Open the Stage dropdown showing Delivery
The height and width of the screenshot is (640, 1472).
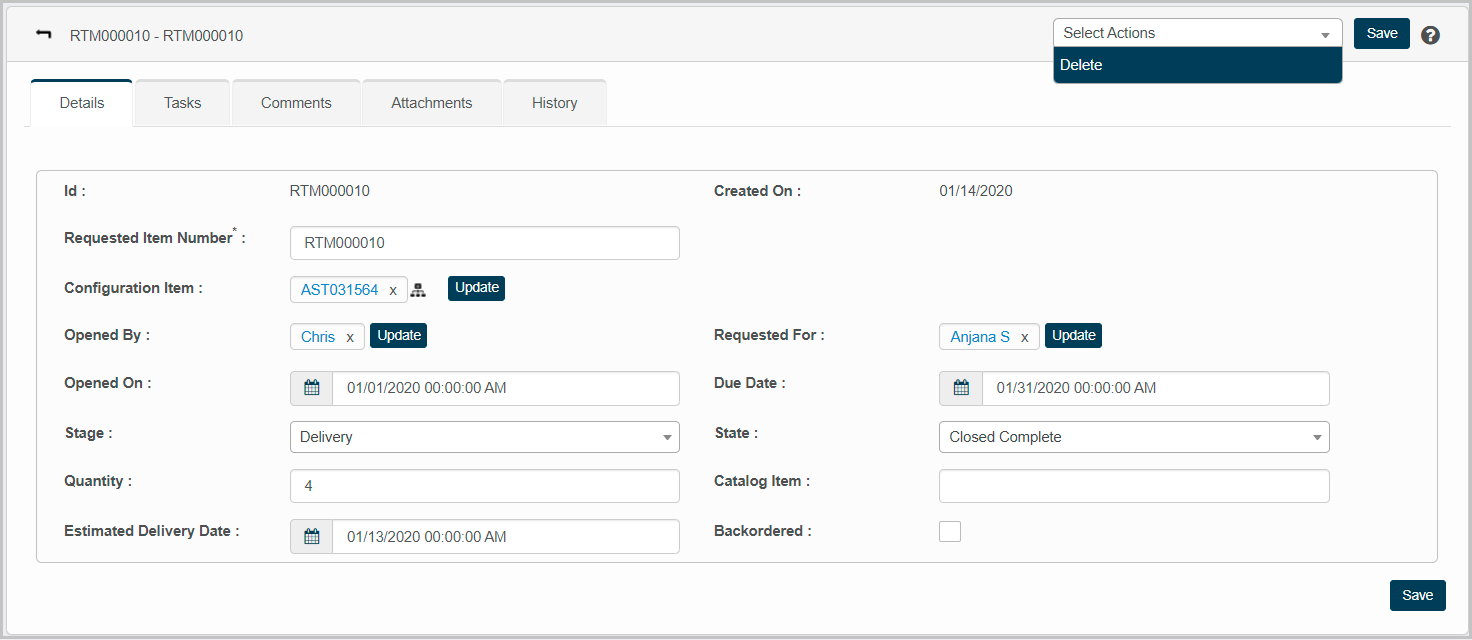point(484,437)
